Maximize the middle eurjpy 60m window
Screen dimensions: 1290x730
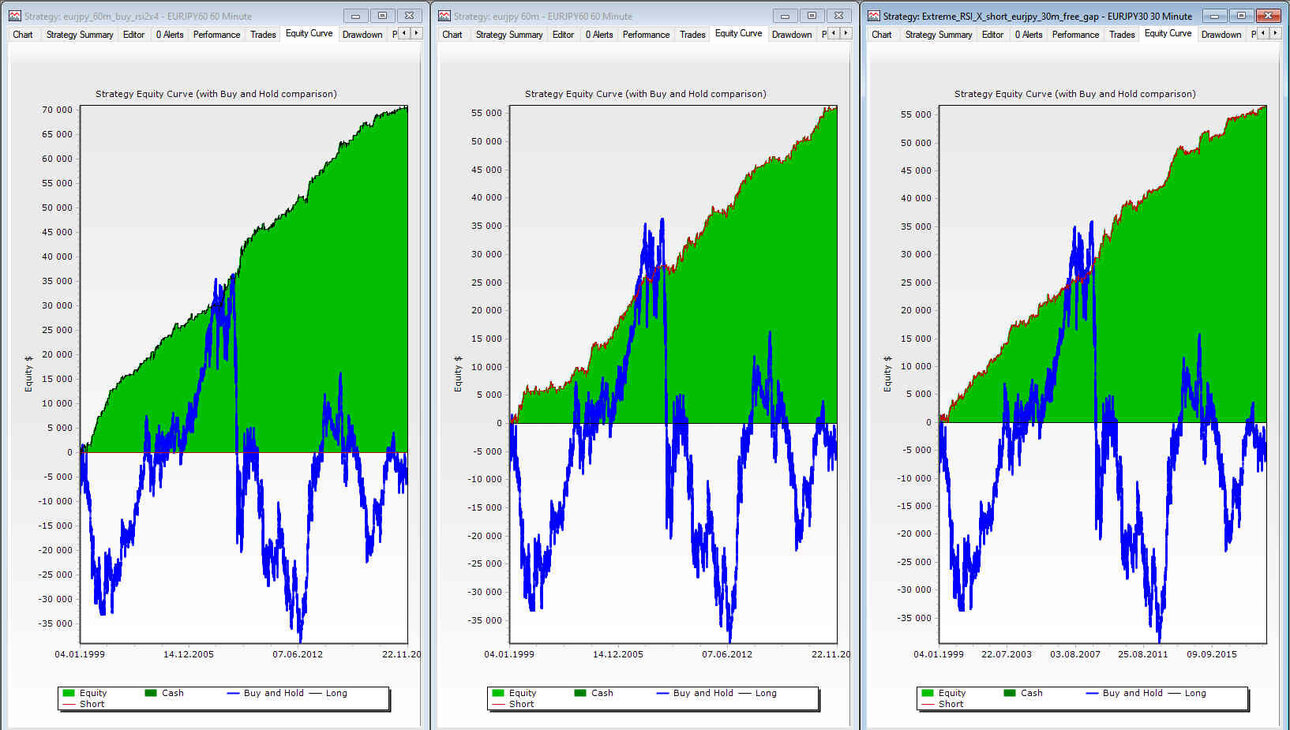click(812, 16)
